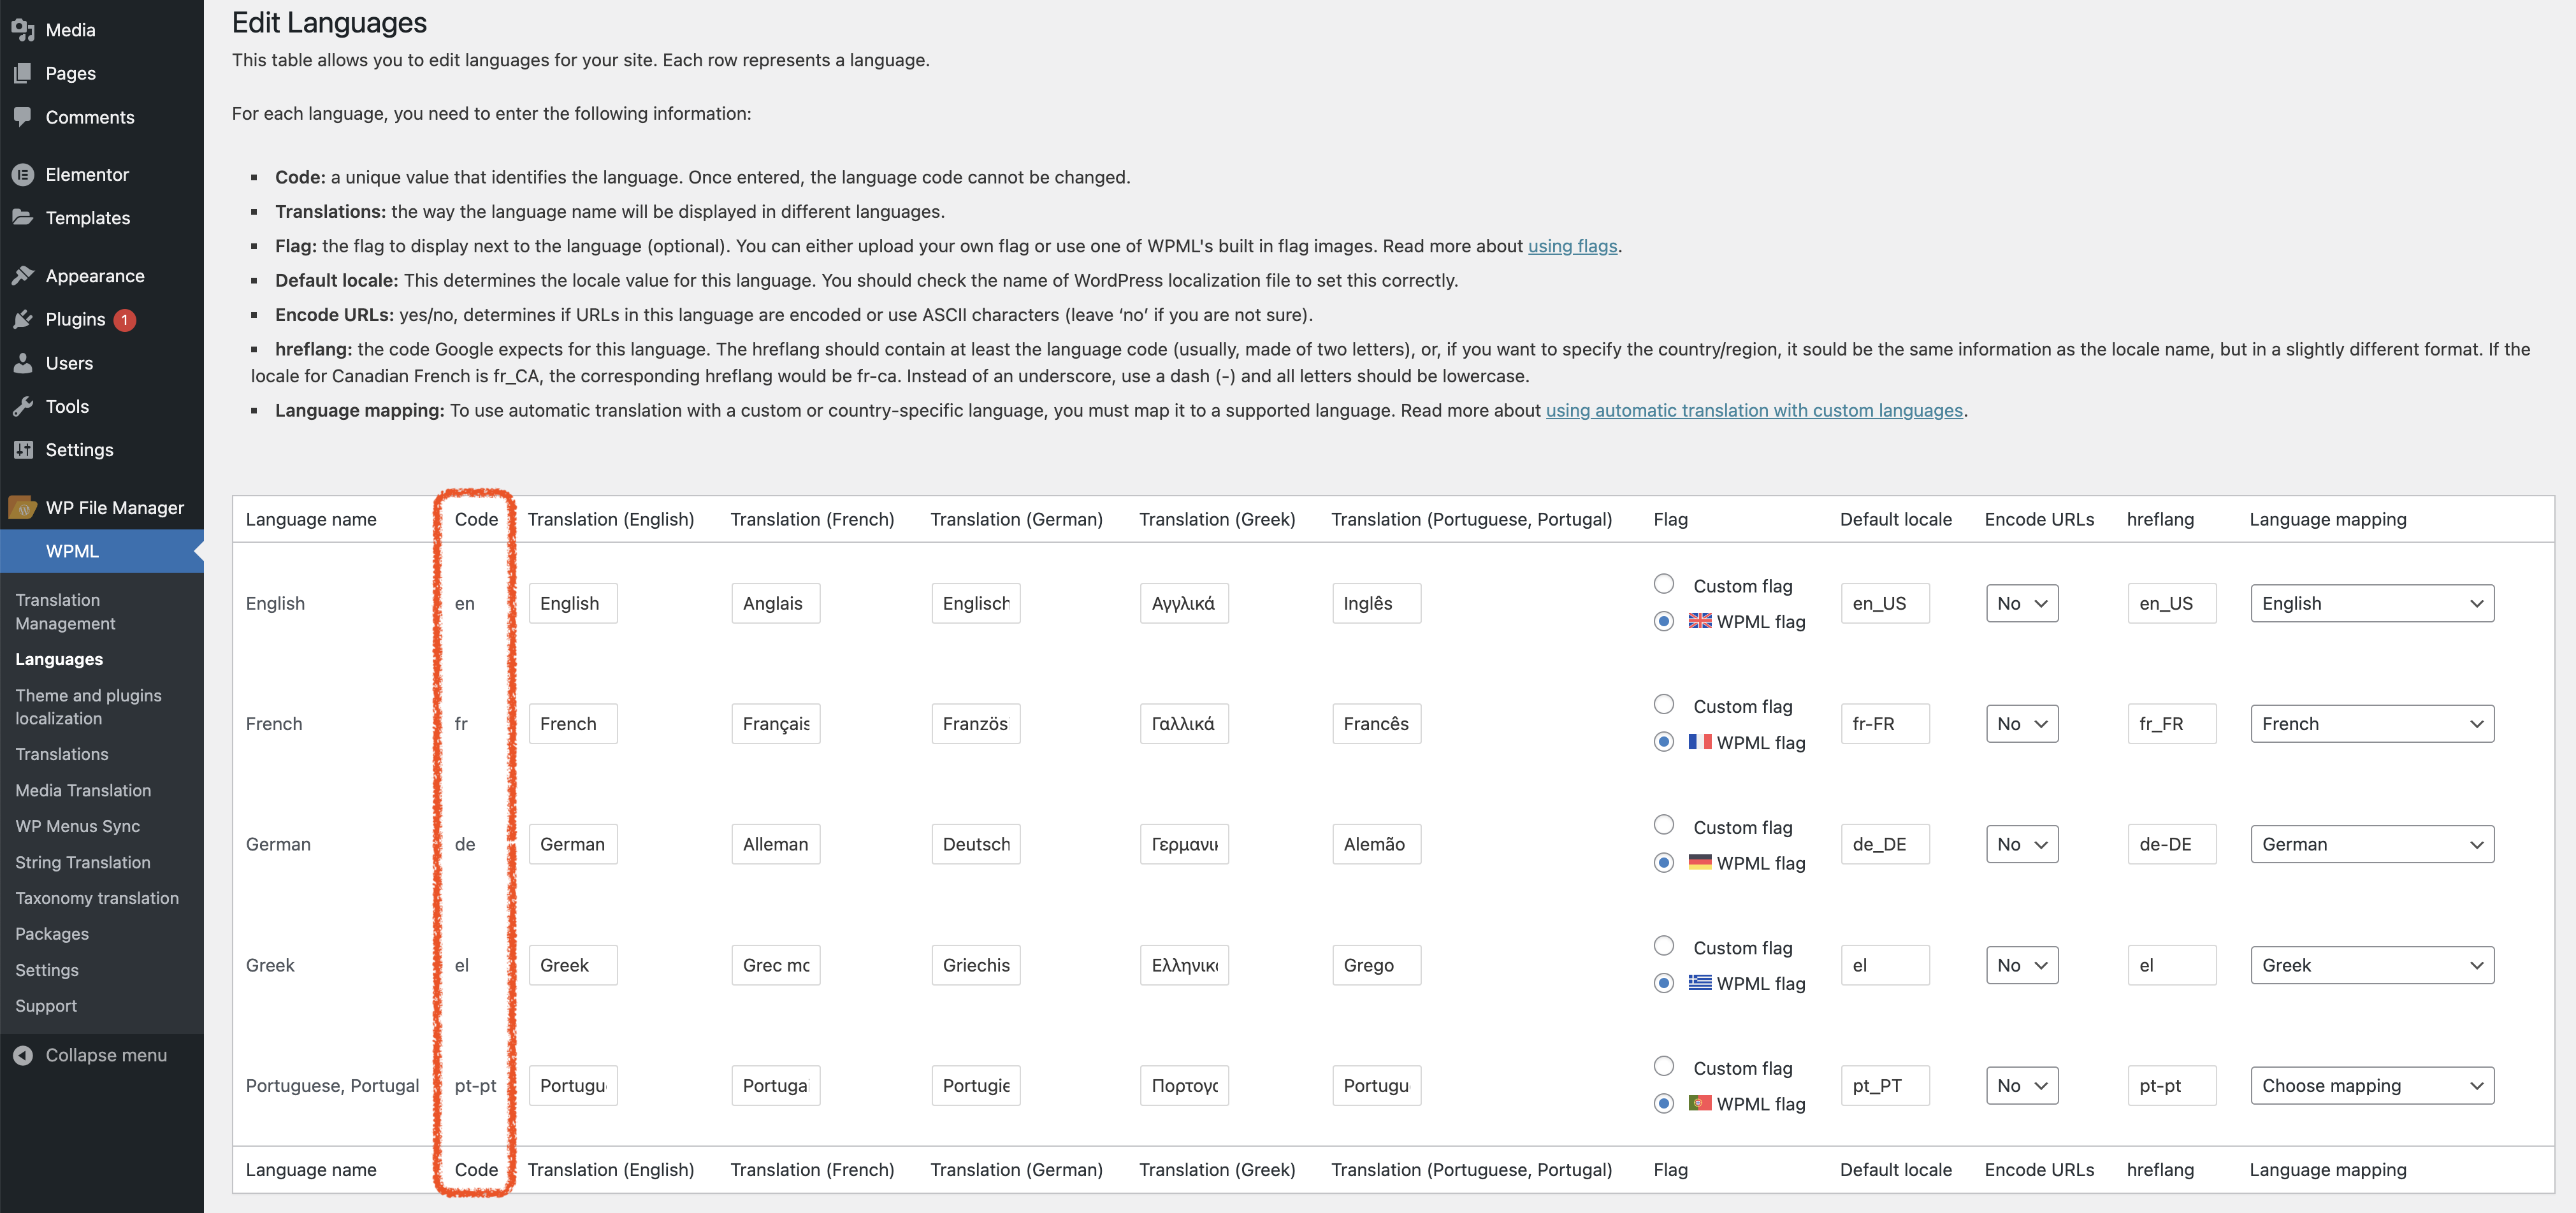Open WPML Support page
The image size is (2576, 1213).
point(46,1006)
